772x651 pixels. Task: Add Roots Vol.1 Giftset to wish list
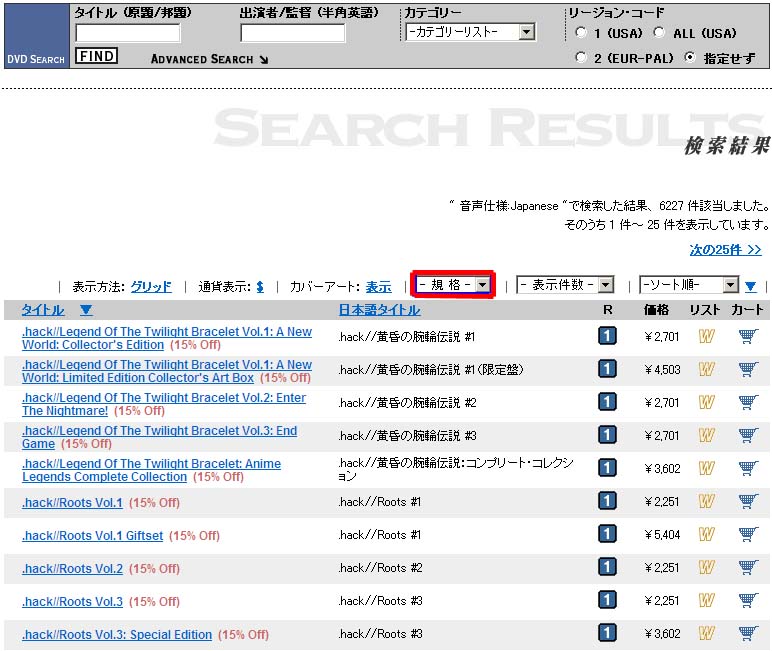click(706, 534)
